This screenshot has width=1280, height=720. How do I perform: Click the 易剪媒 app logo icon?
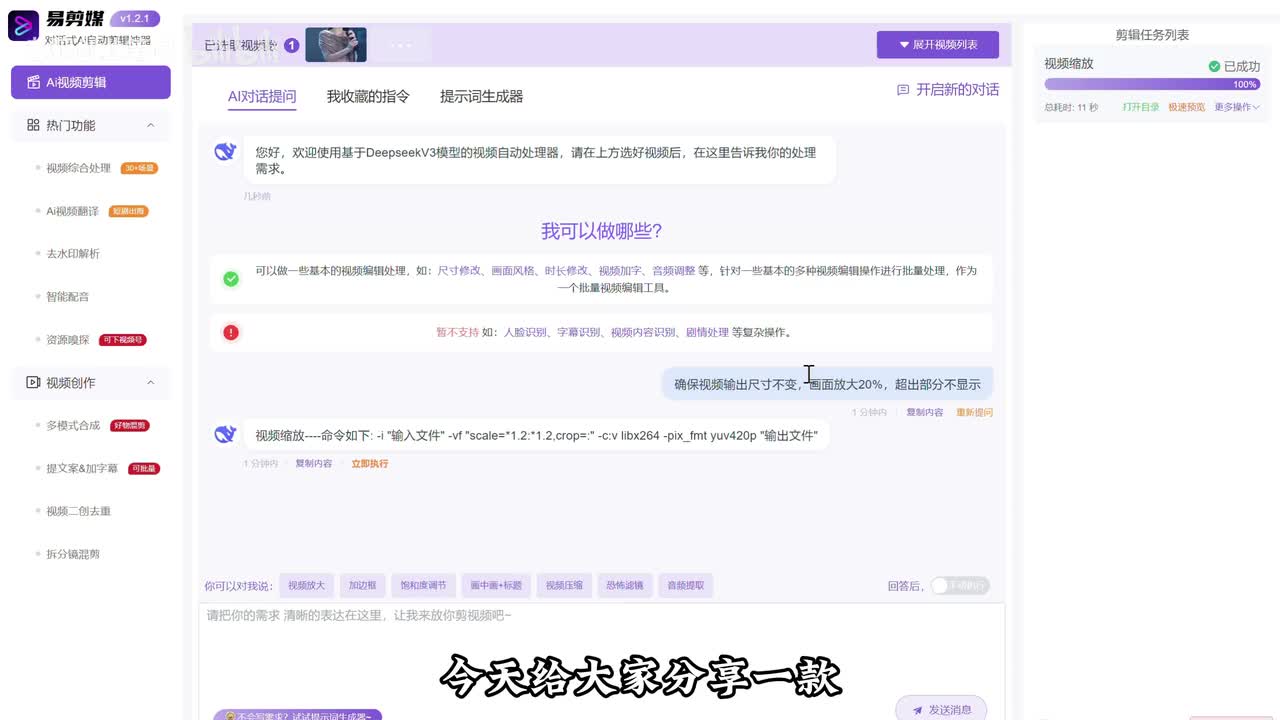click(23, 25)
